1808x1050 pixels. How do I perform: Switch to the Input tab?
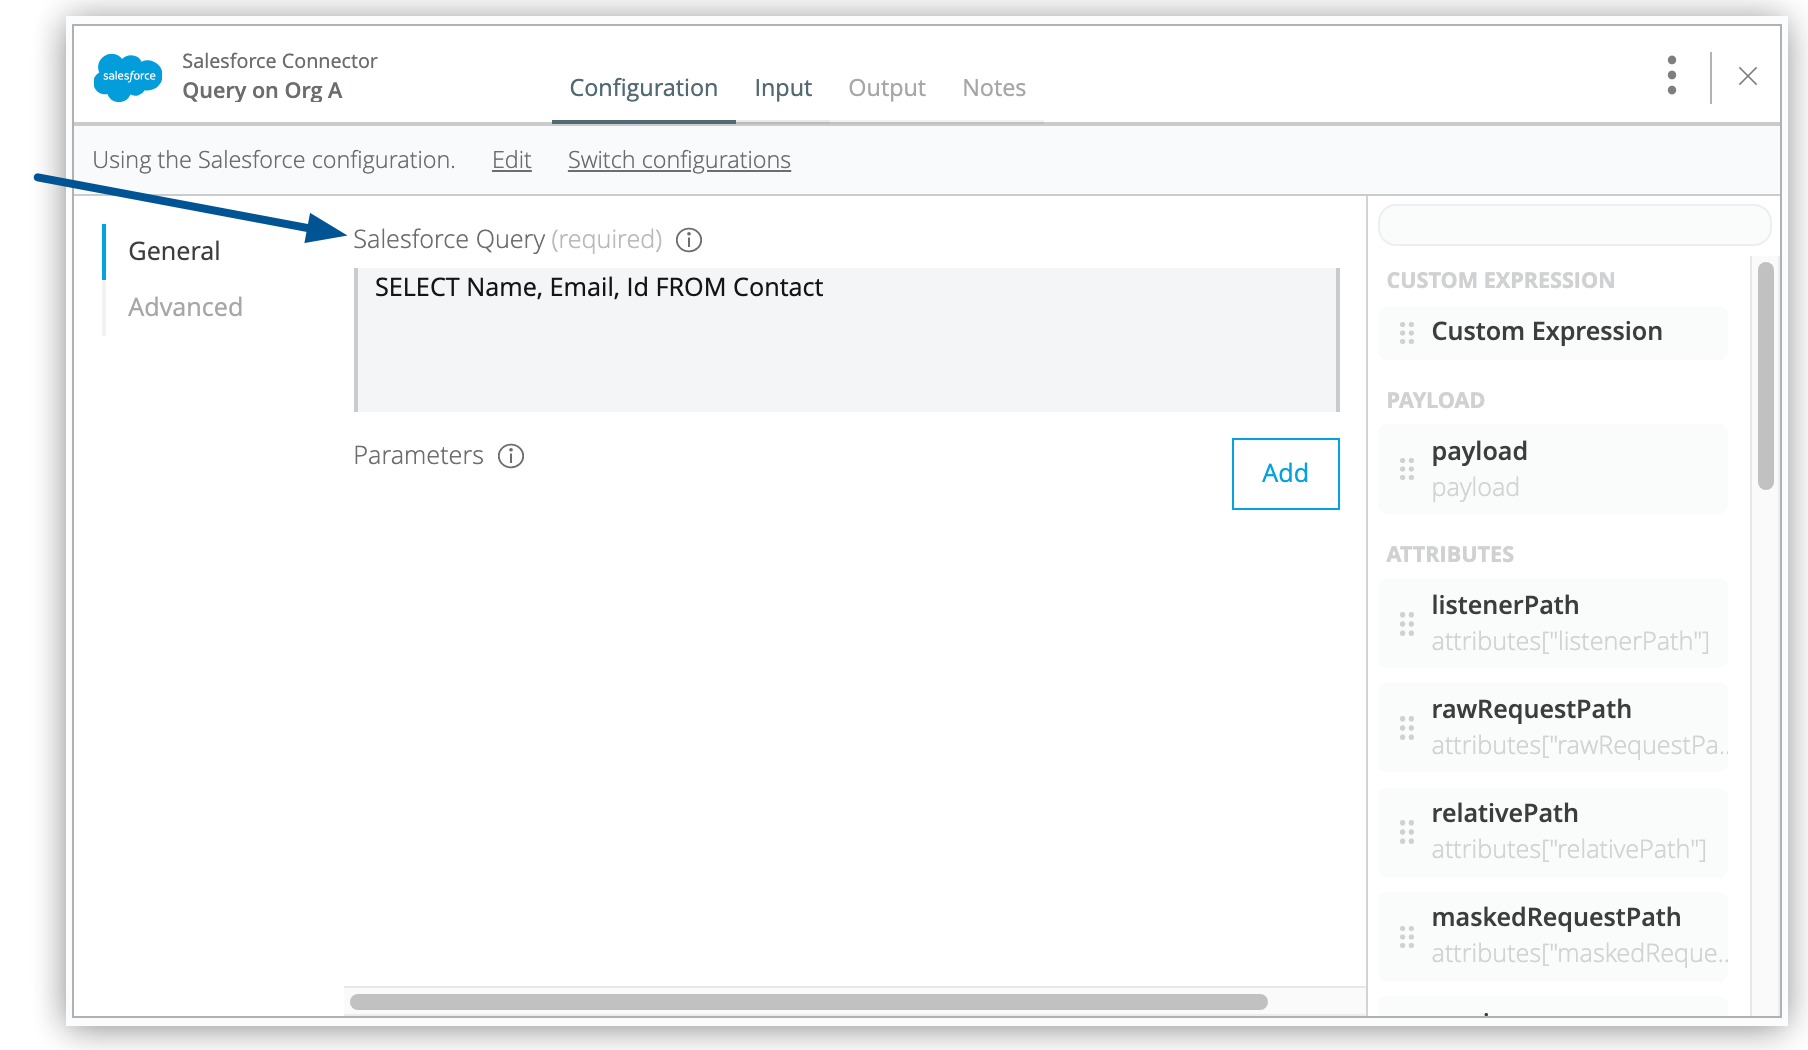783,87
